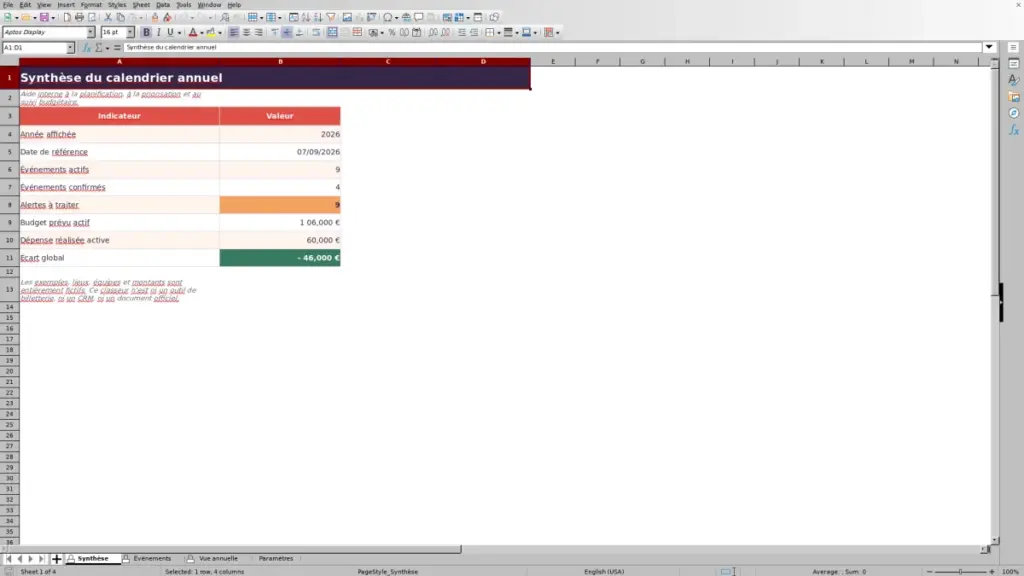Image resolution: width=1024 pixels, height=576 pixels.
Task: Open the sidebar Navigator compass icon
Action: (x=1014, y=113)
